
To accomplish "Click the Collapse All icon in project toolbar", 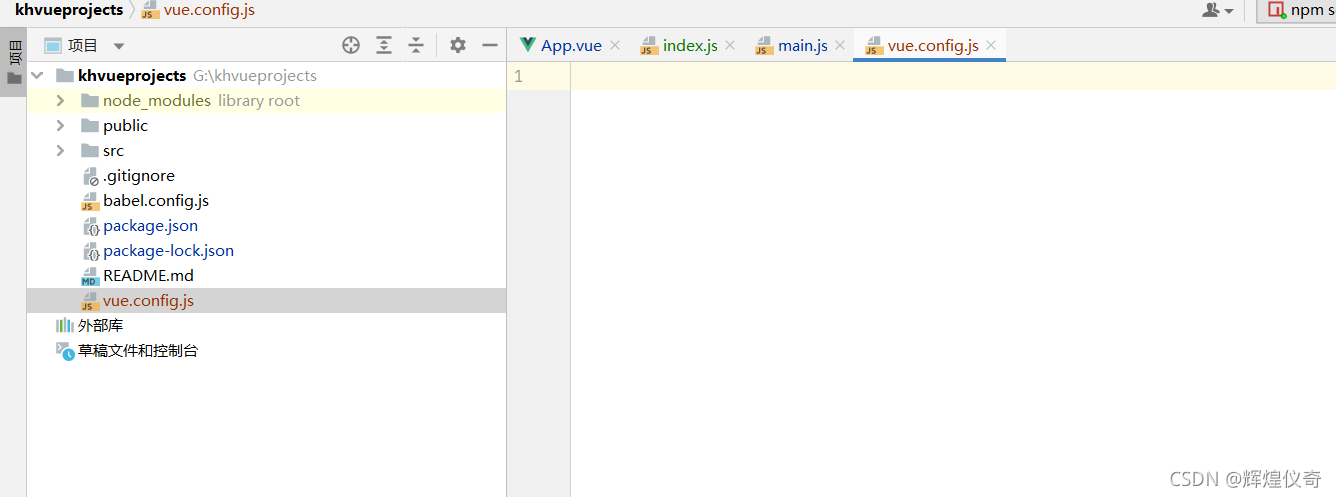I will tap(416, 45).
